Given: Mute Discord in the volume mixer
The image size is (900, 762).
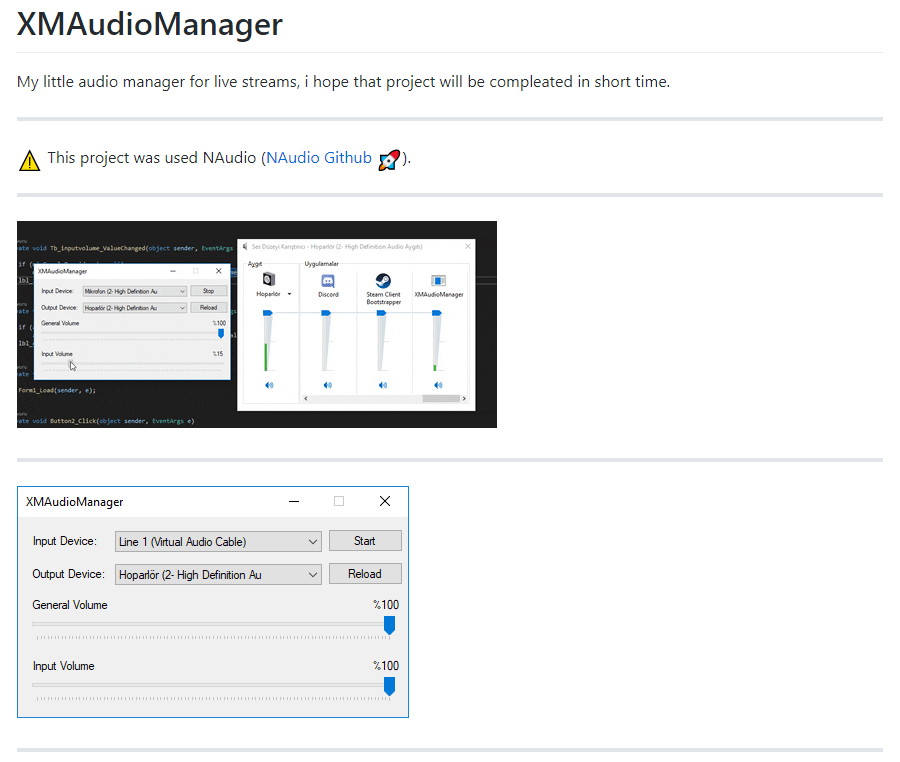Looking at the screenshot, I should [x=328, y=385].
